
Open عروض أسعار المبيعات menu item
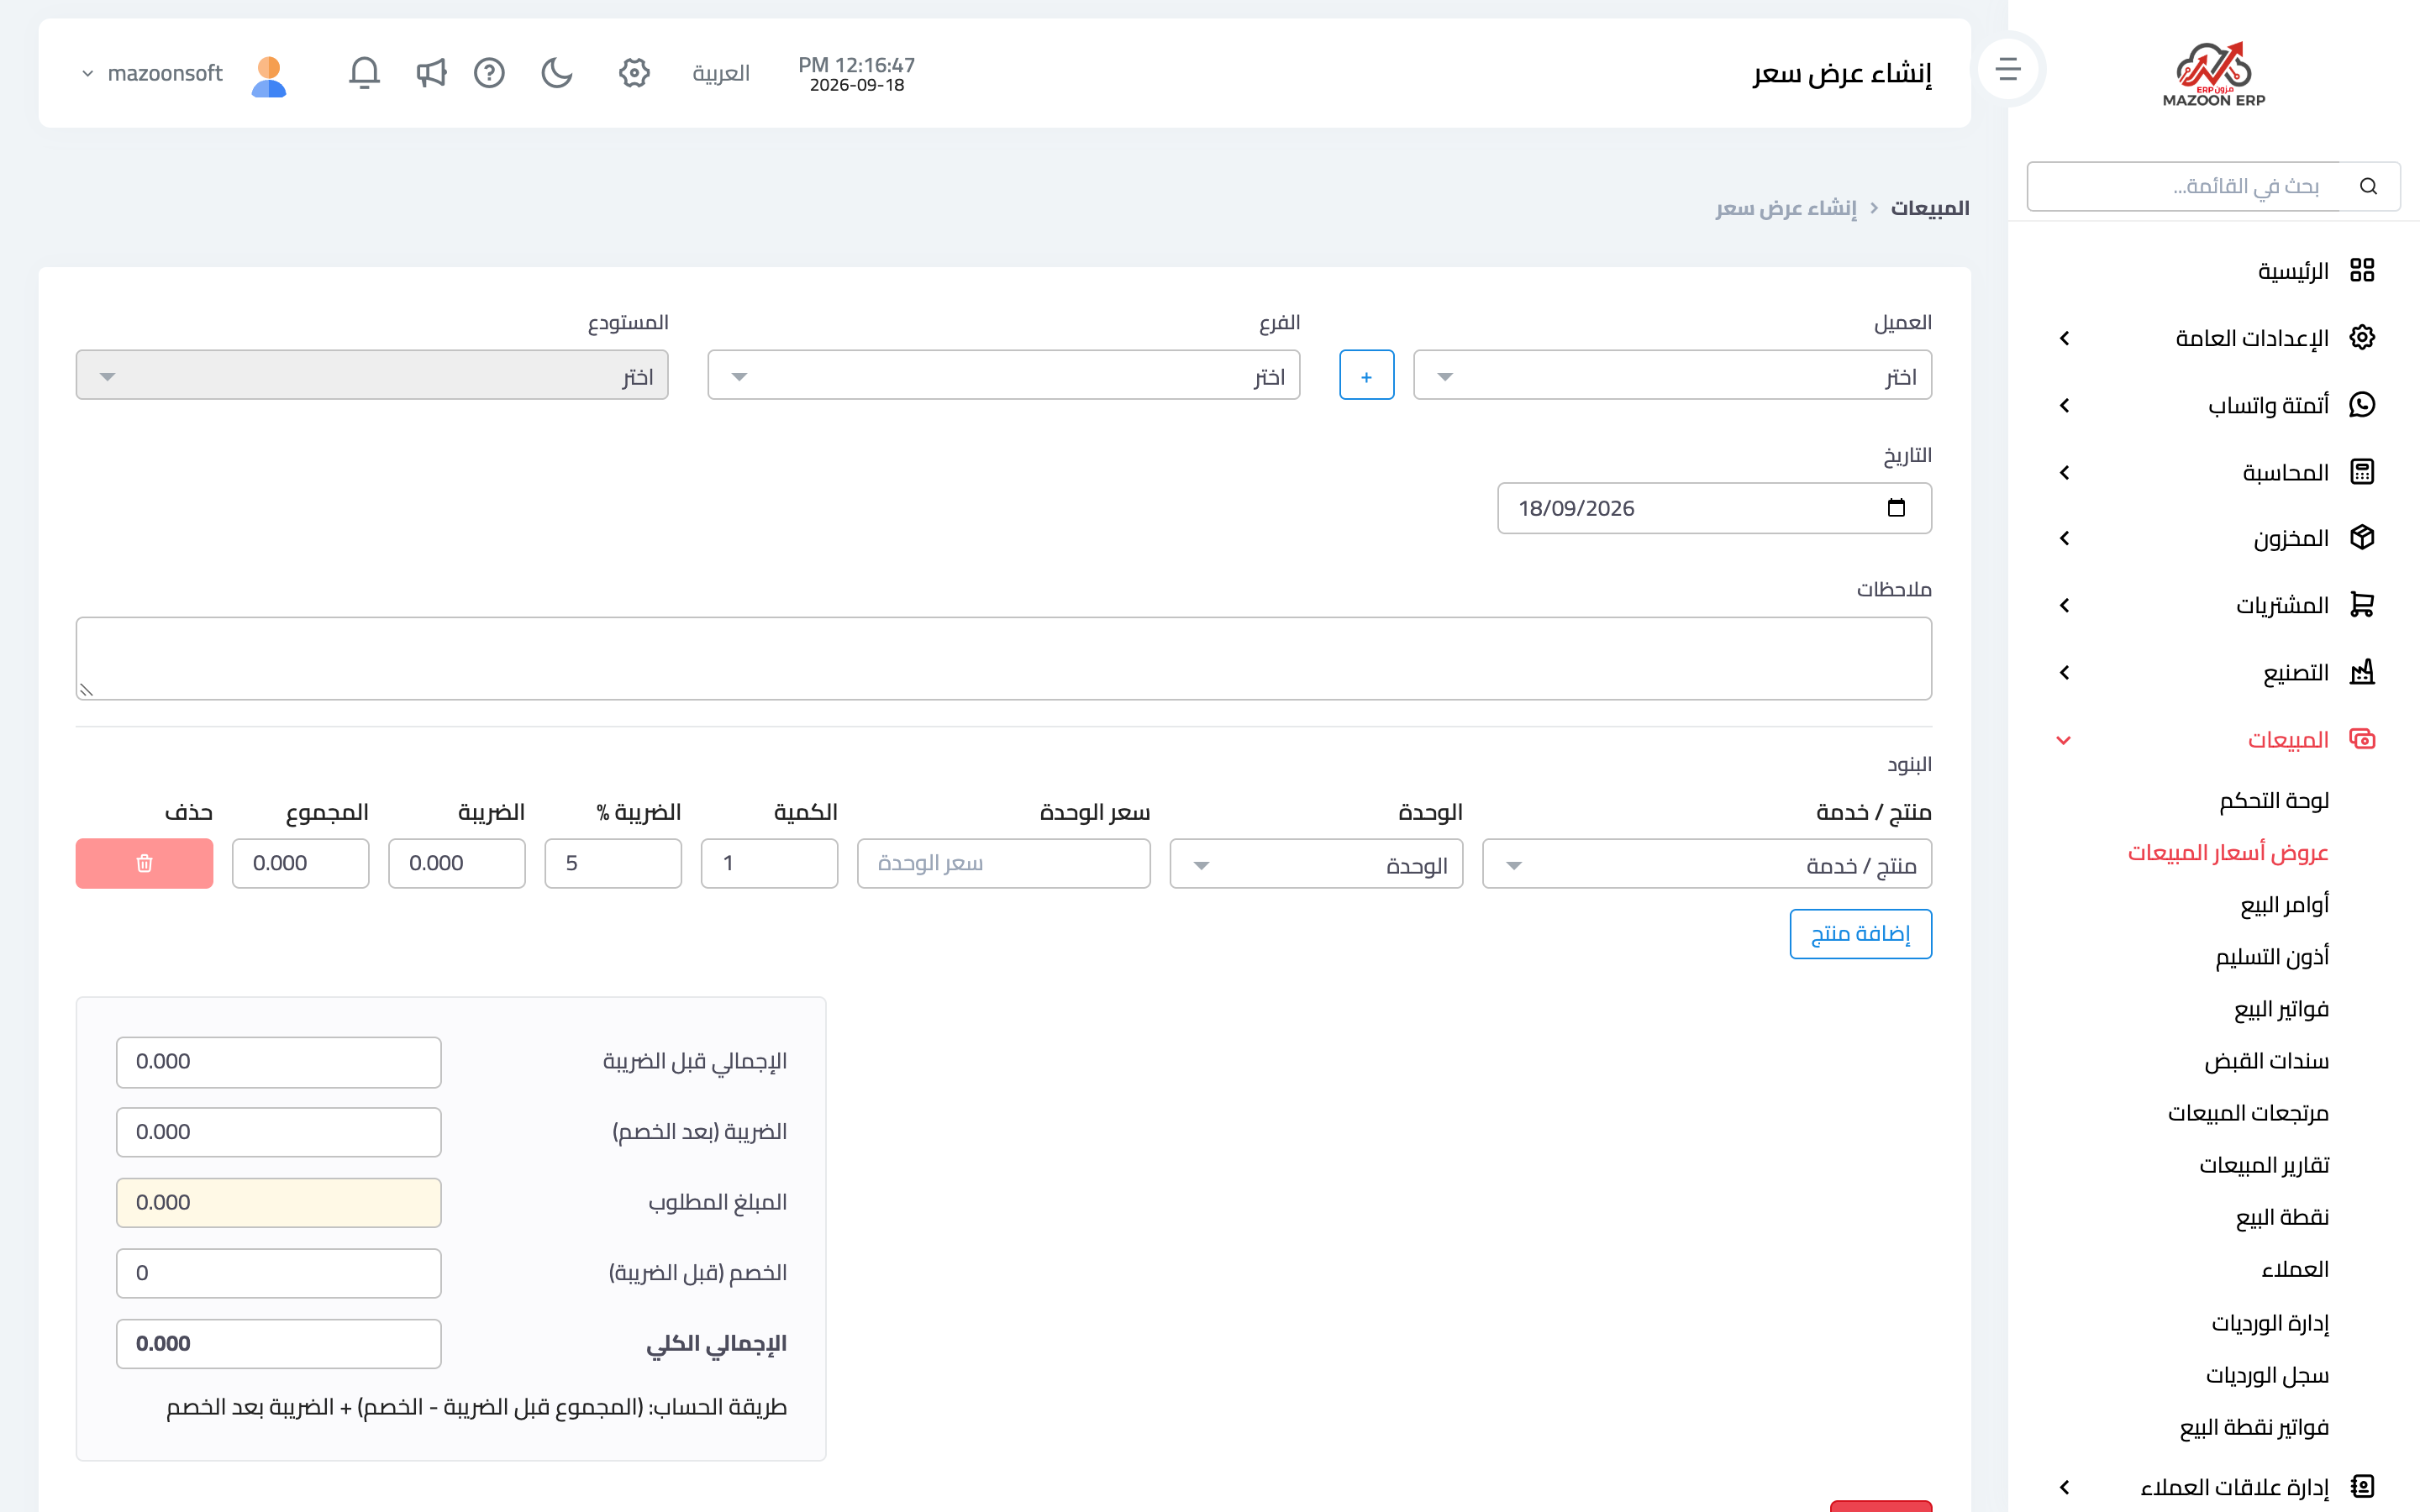(2228, 852)
